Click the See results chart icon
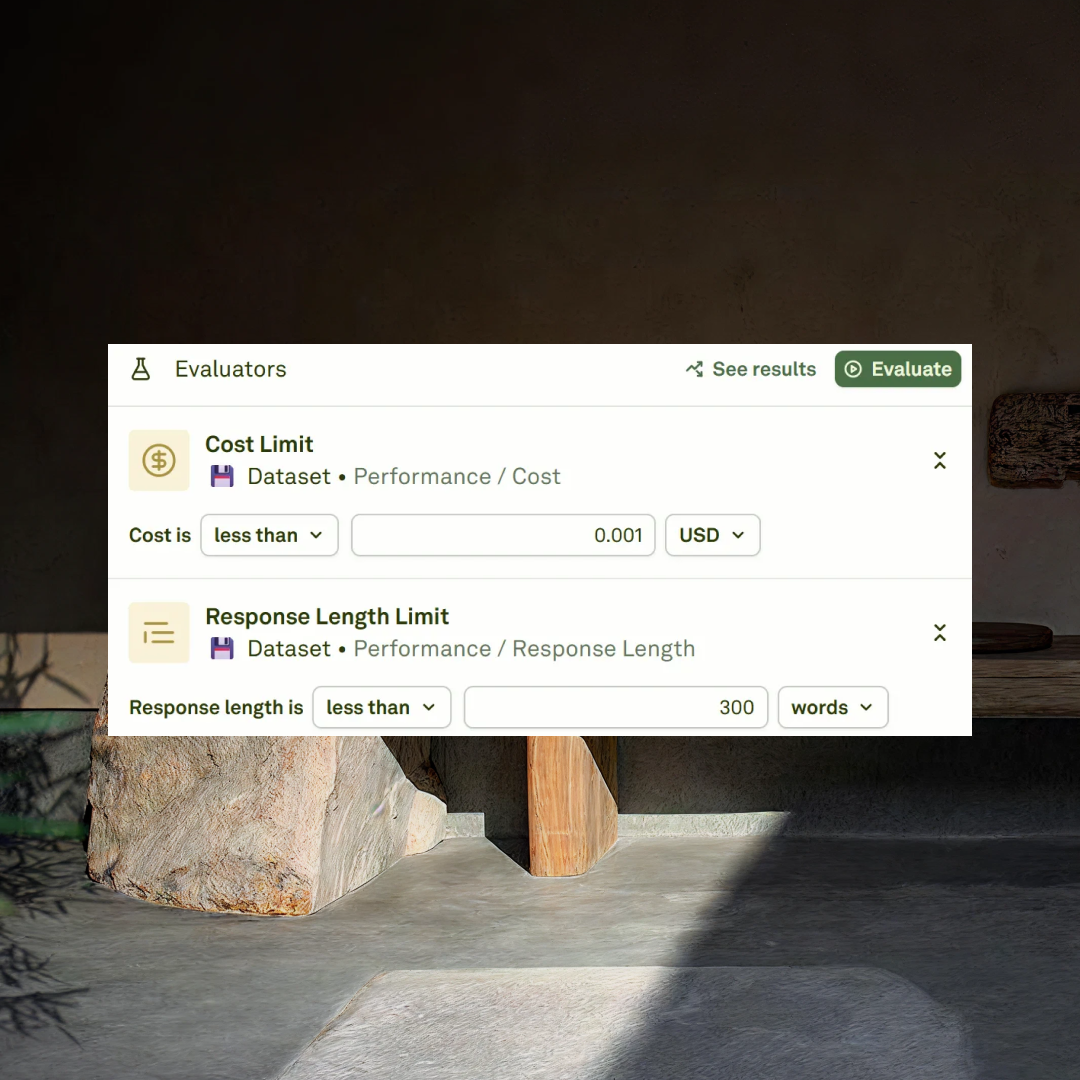The image size is (1080, 1080). tap(694, 369)
